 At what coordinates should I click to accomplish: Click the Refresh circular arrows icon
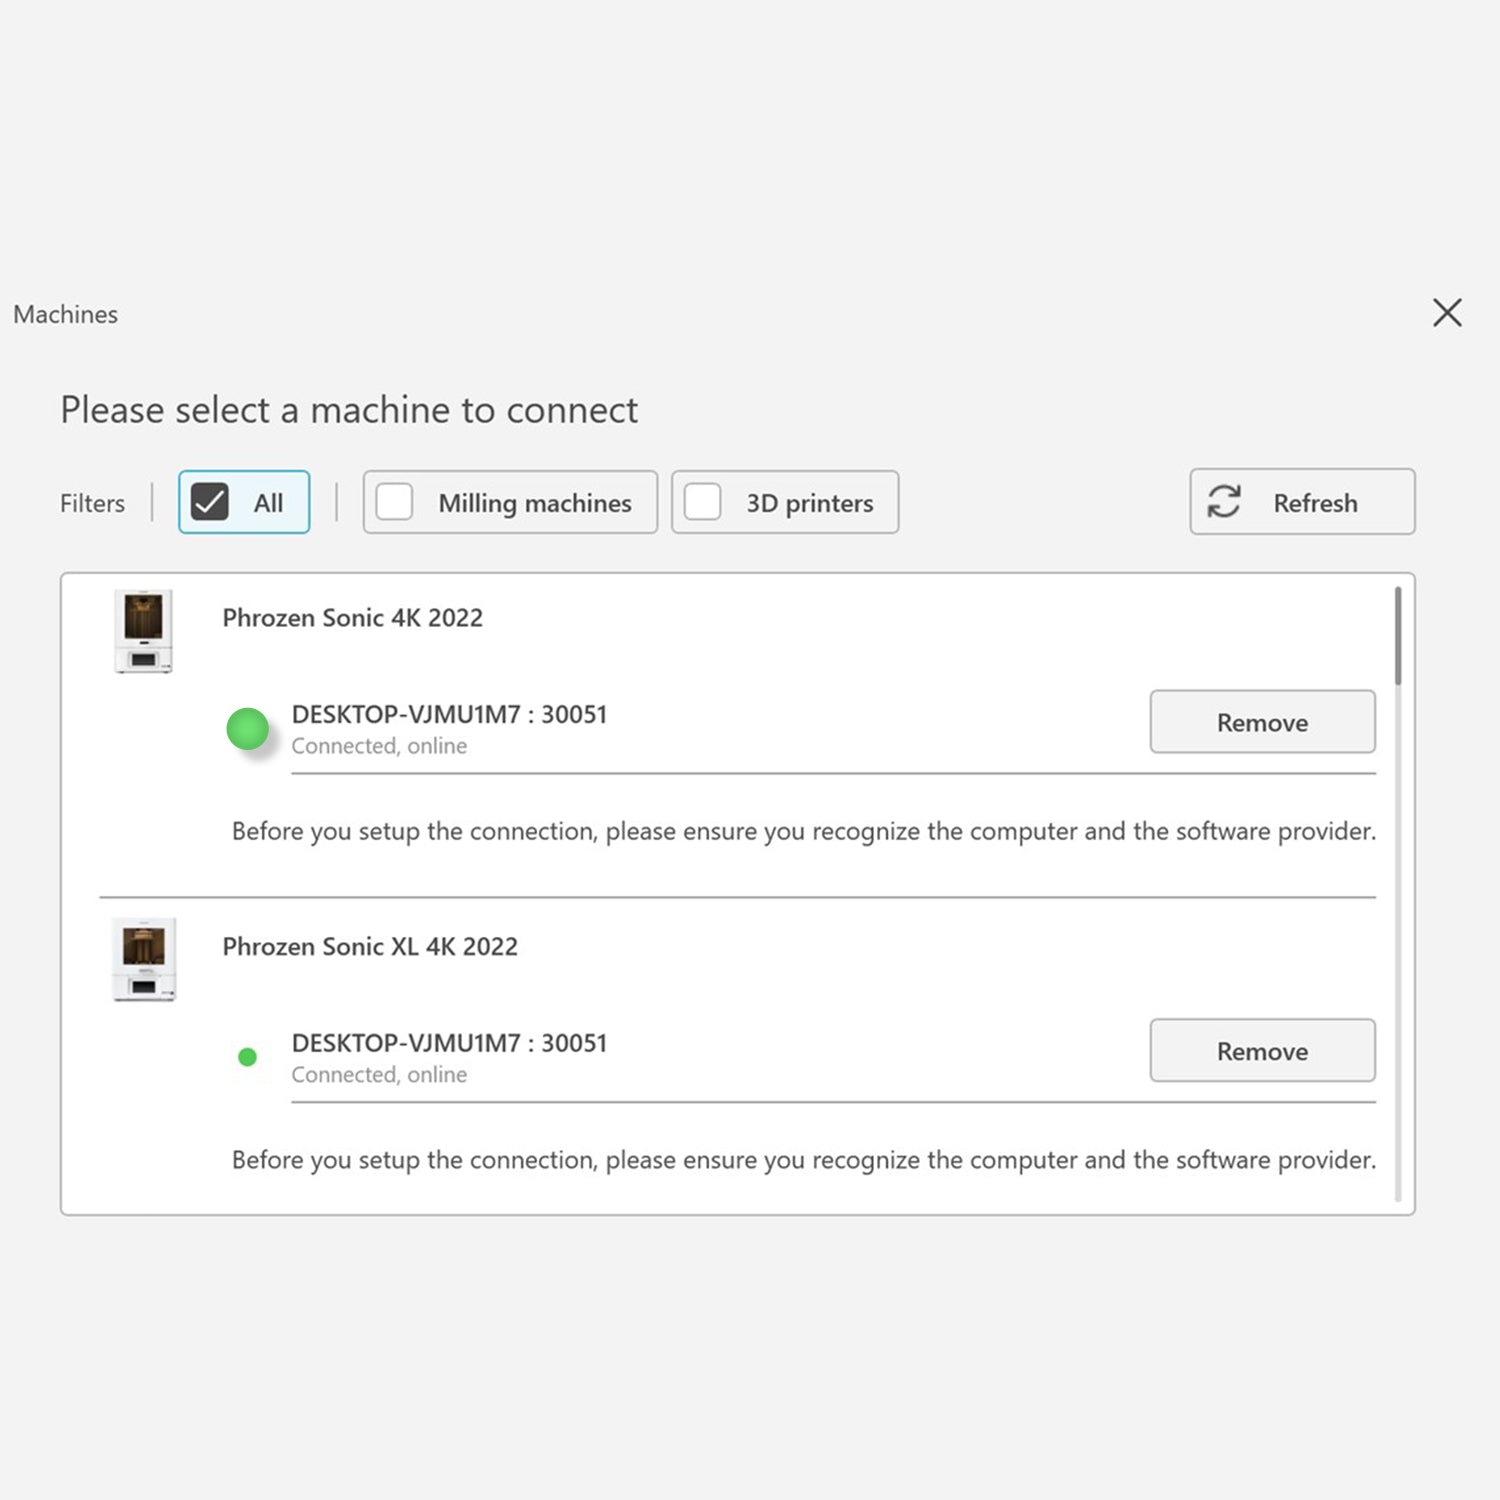point(1223,502)
